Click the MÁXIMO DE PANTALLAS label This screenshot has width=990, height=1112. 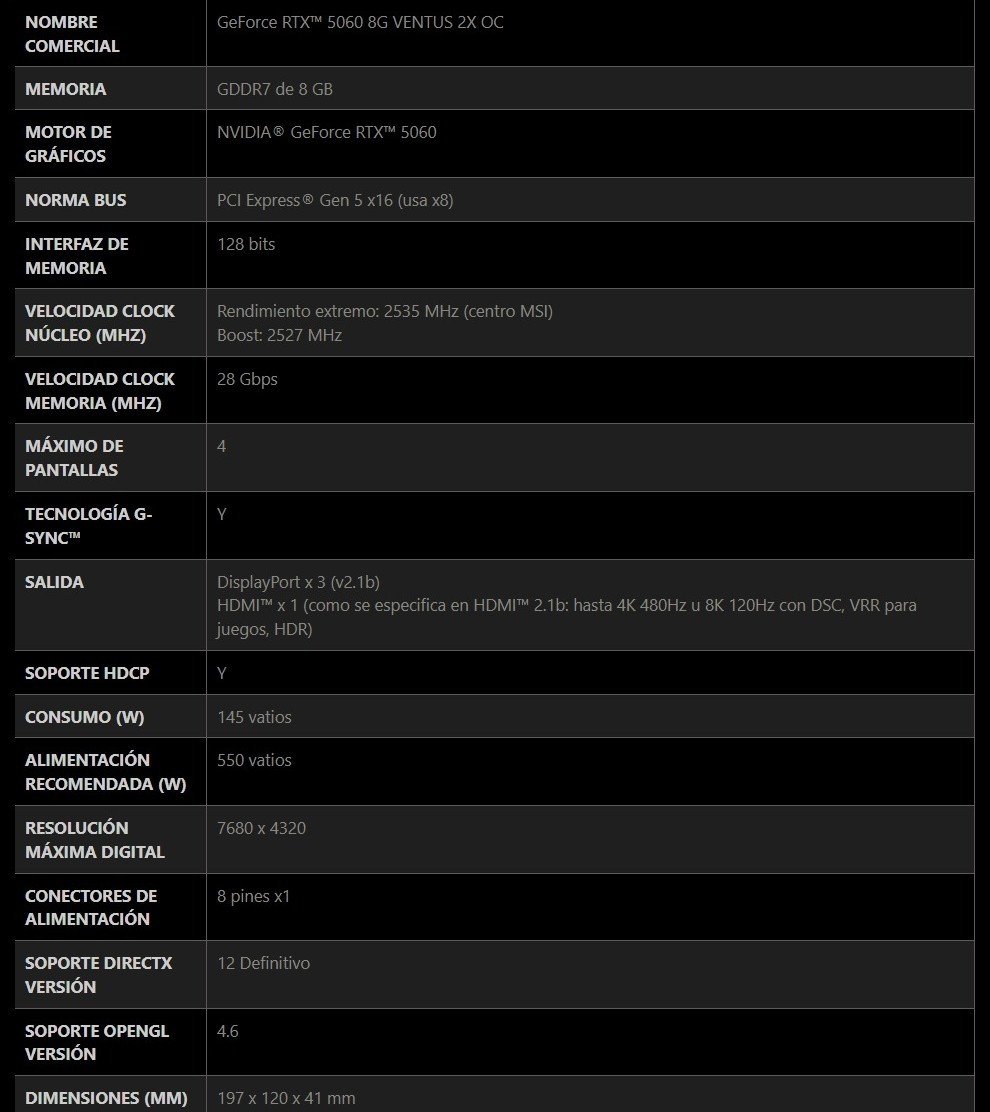click(74, 458)
